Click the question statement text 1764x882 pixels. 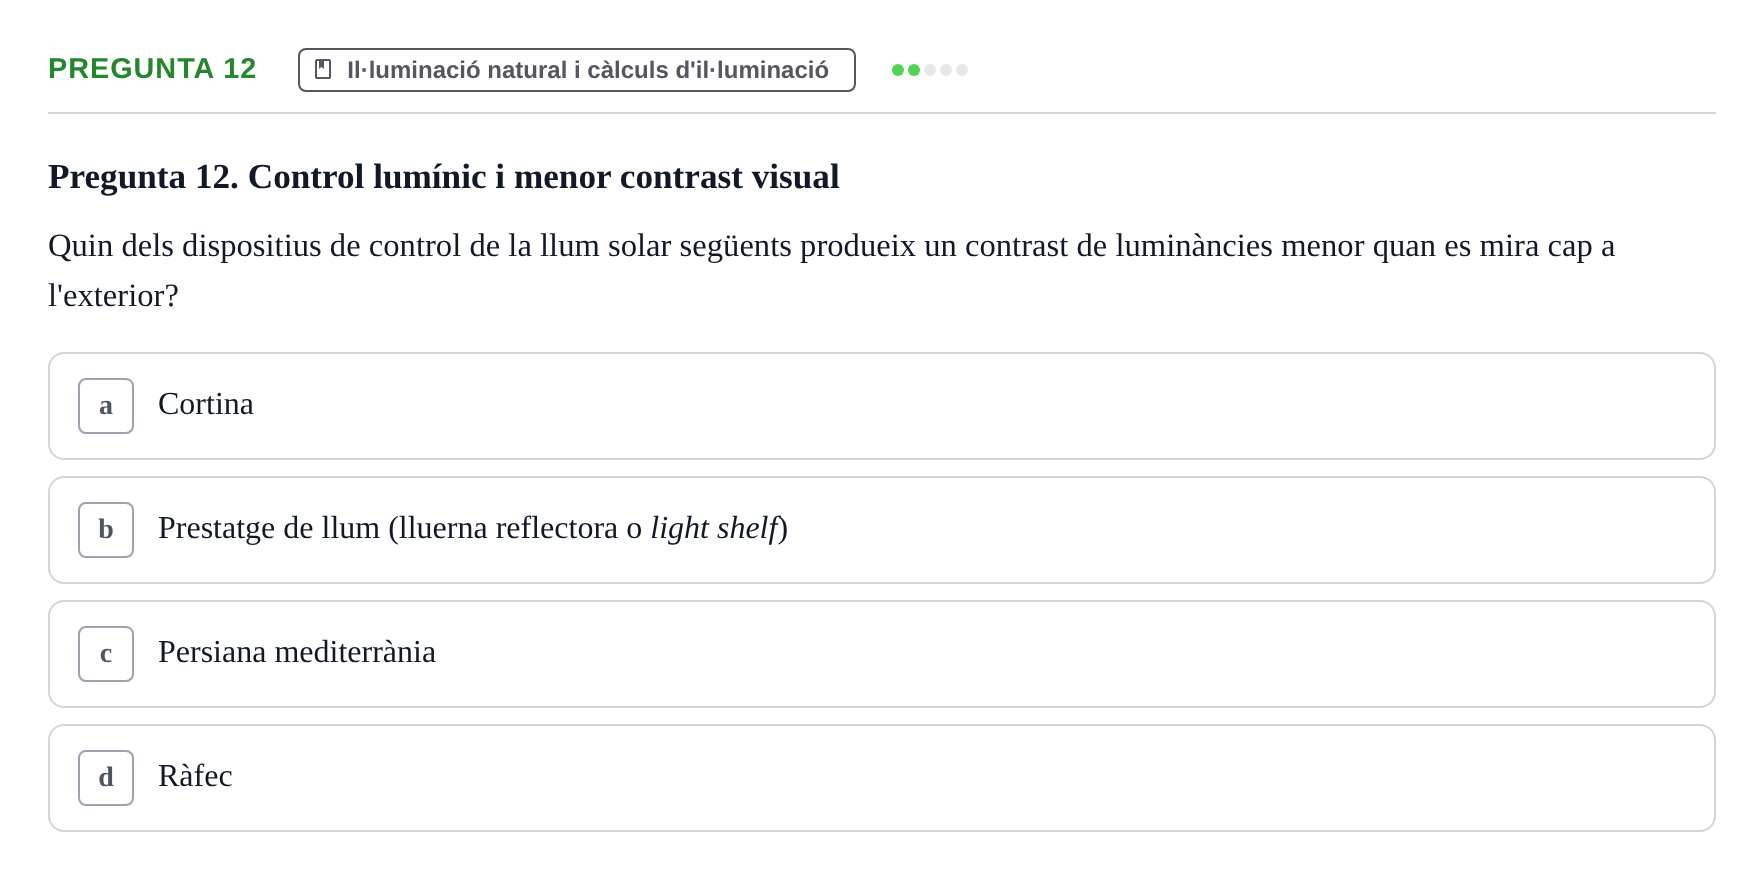832,270
